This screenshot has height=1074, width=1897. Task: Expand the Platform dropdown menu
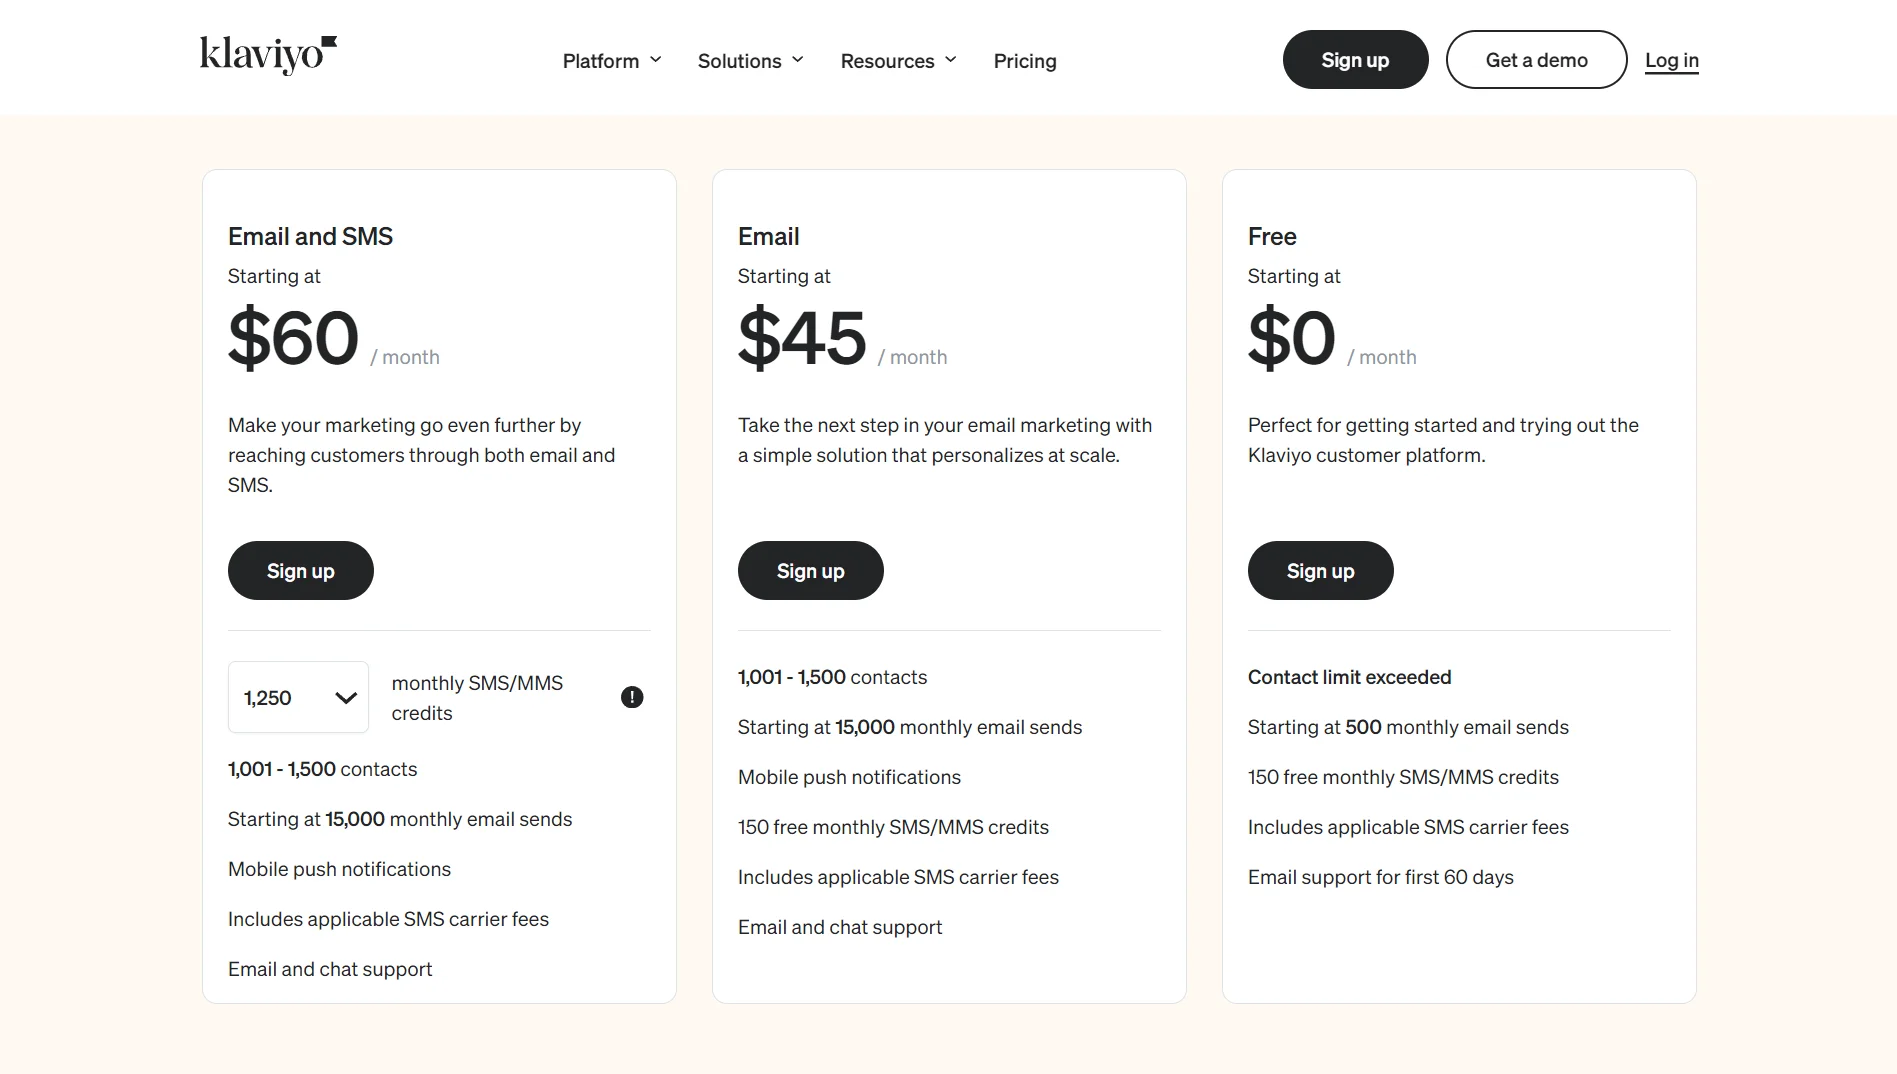click(x=611, y=60)
